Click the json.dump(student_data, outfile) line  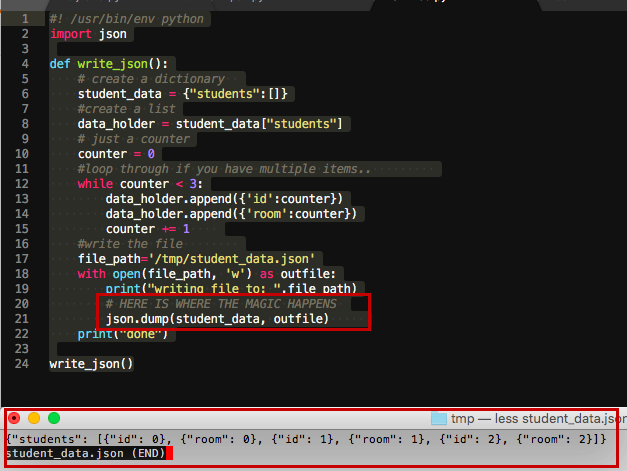[217, 319]
